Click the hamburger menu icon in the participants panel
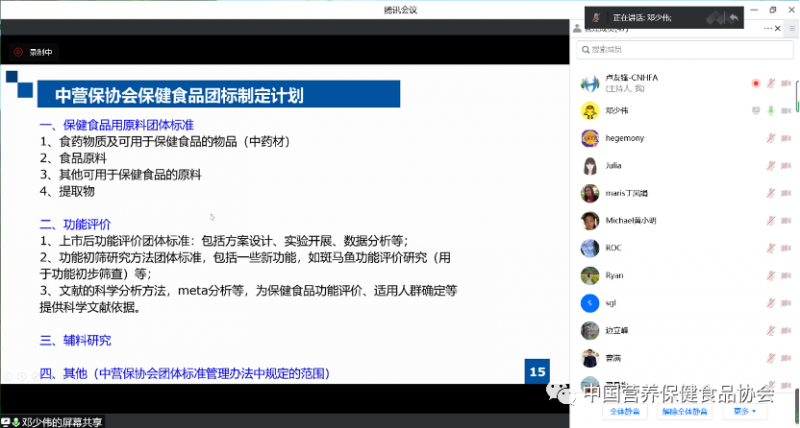 (792, 29)
